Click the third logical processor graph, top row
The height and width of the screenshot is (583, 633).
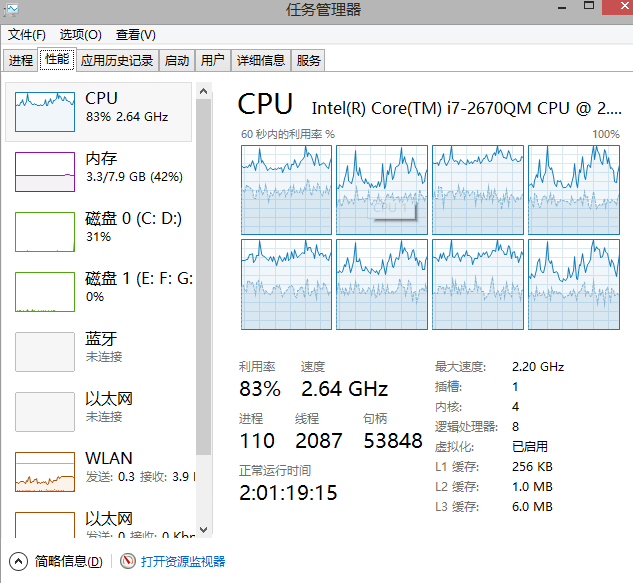coord(478,190)
